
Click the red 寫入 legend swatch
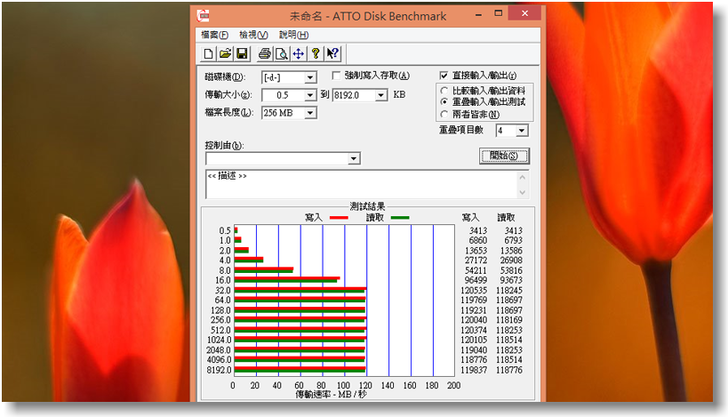pos(338,217)
